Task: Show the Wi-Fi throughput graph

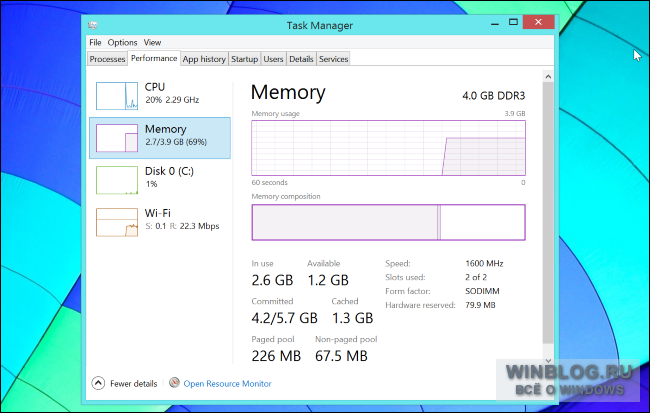Action: tap(117, 222)
